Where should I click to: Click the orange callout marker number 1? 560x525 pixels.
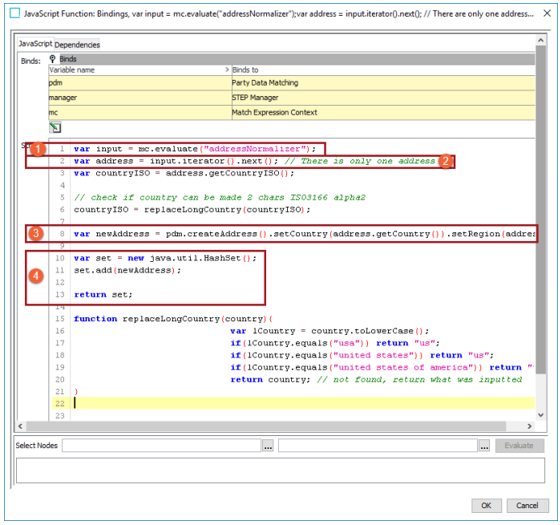[x=38, y=149]
